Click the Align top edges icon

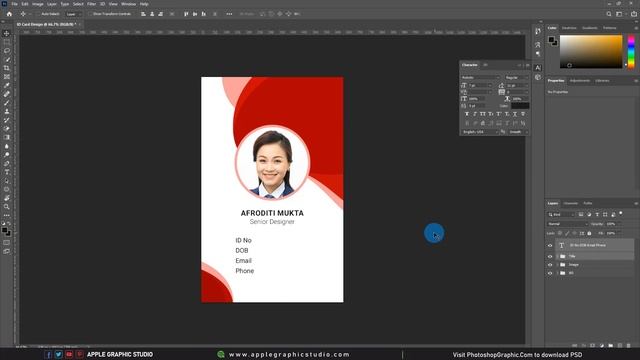(186, 14)
